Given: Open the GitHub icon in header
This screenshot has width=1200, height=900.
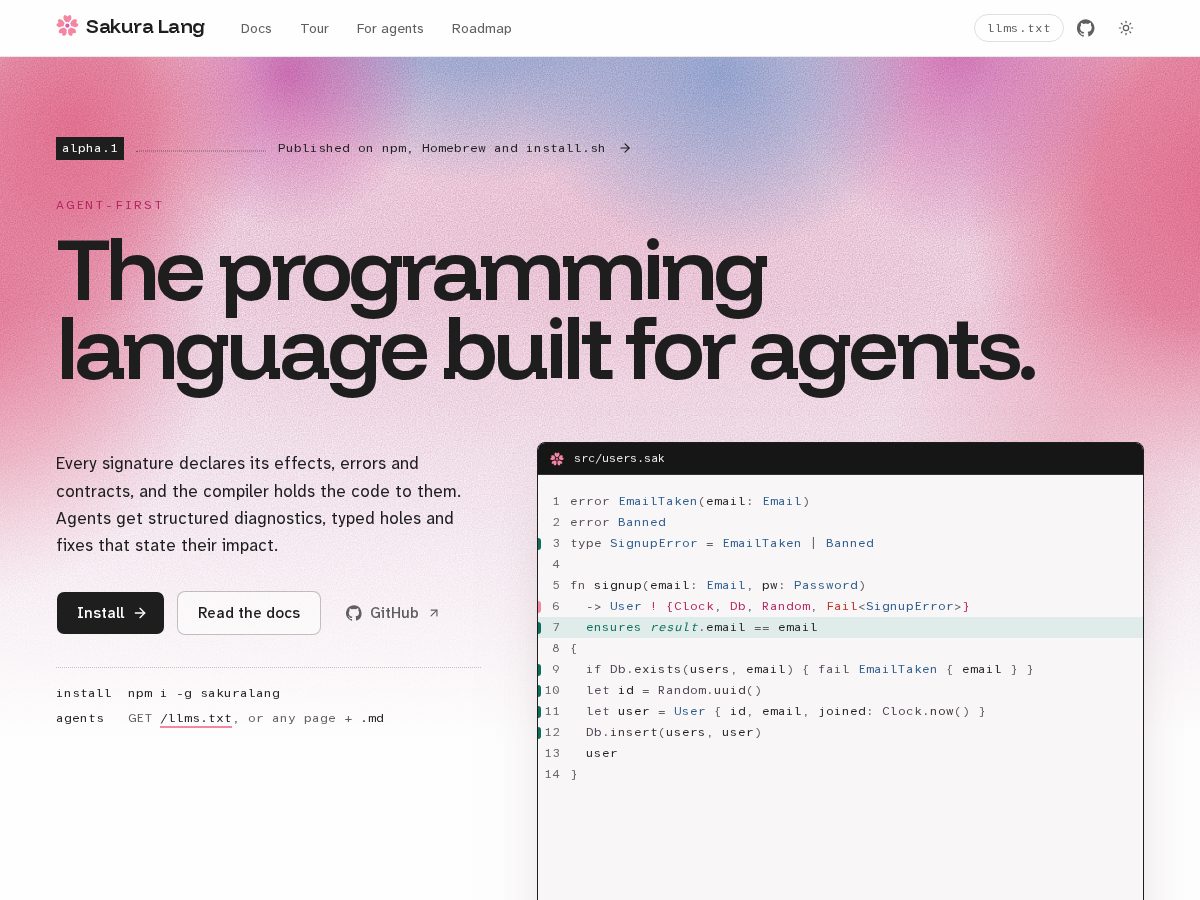Looking at the screenshot, I should pos(1085,28).
